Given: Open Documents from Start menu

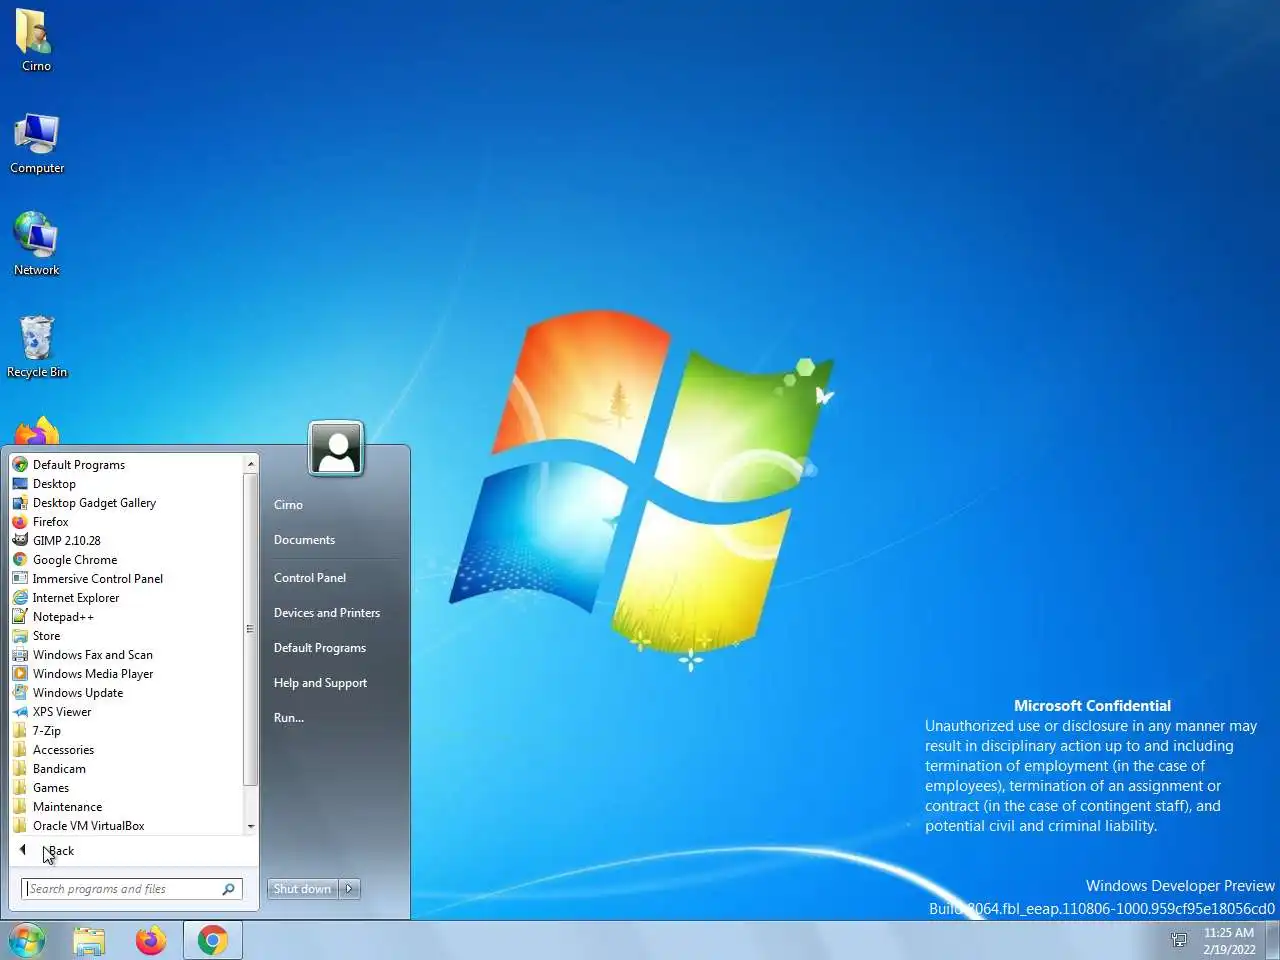Looking at the screenshot, I should (x=304, y=540).
